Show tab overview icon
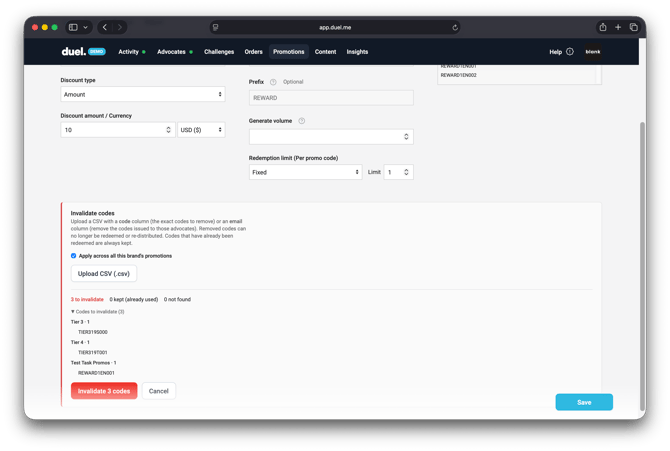Screen dimensions: 670x451 (x=634, y=27)
